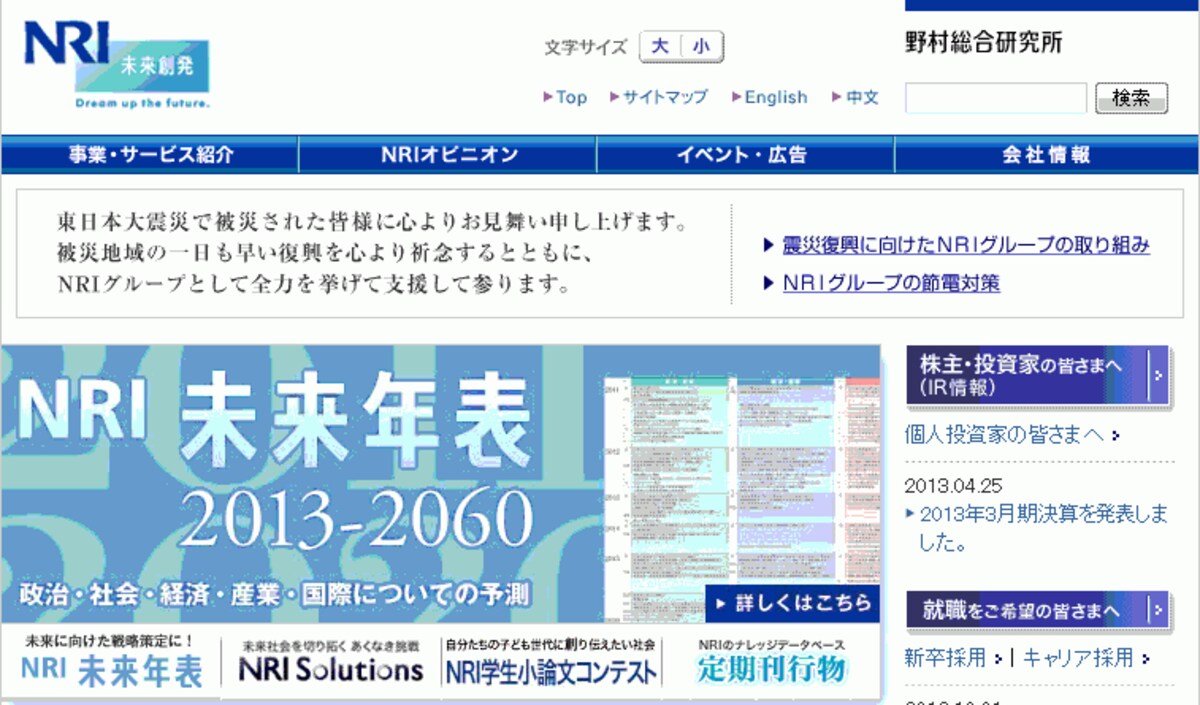Open the NRIオピニオン menu
The height and width of the screenshot is (705, 1200).
coord(448,155)
